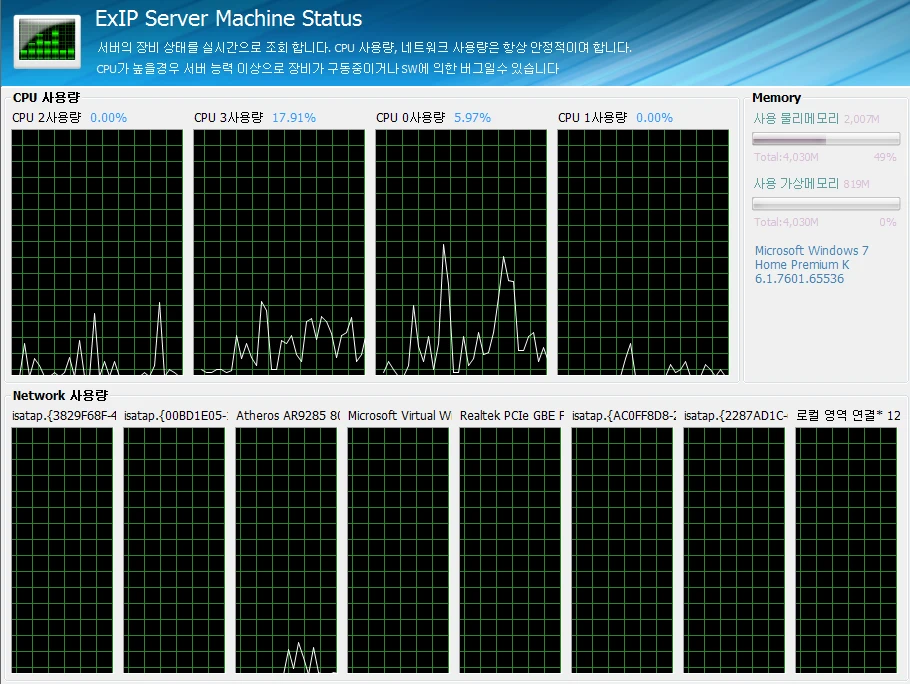Click the CPU 사용량 section heading
910x684 pixels.
click(x=46, y=97)
